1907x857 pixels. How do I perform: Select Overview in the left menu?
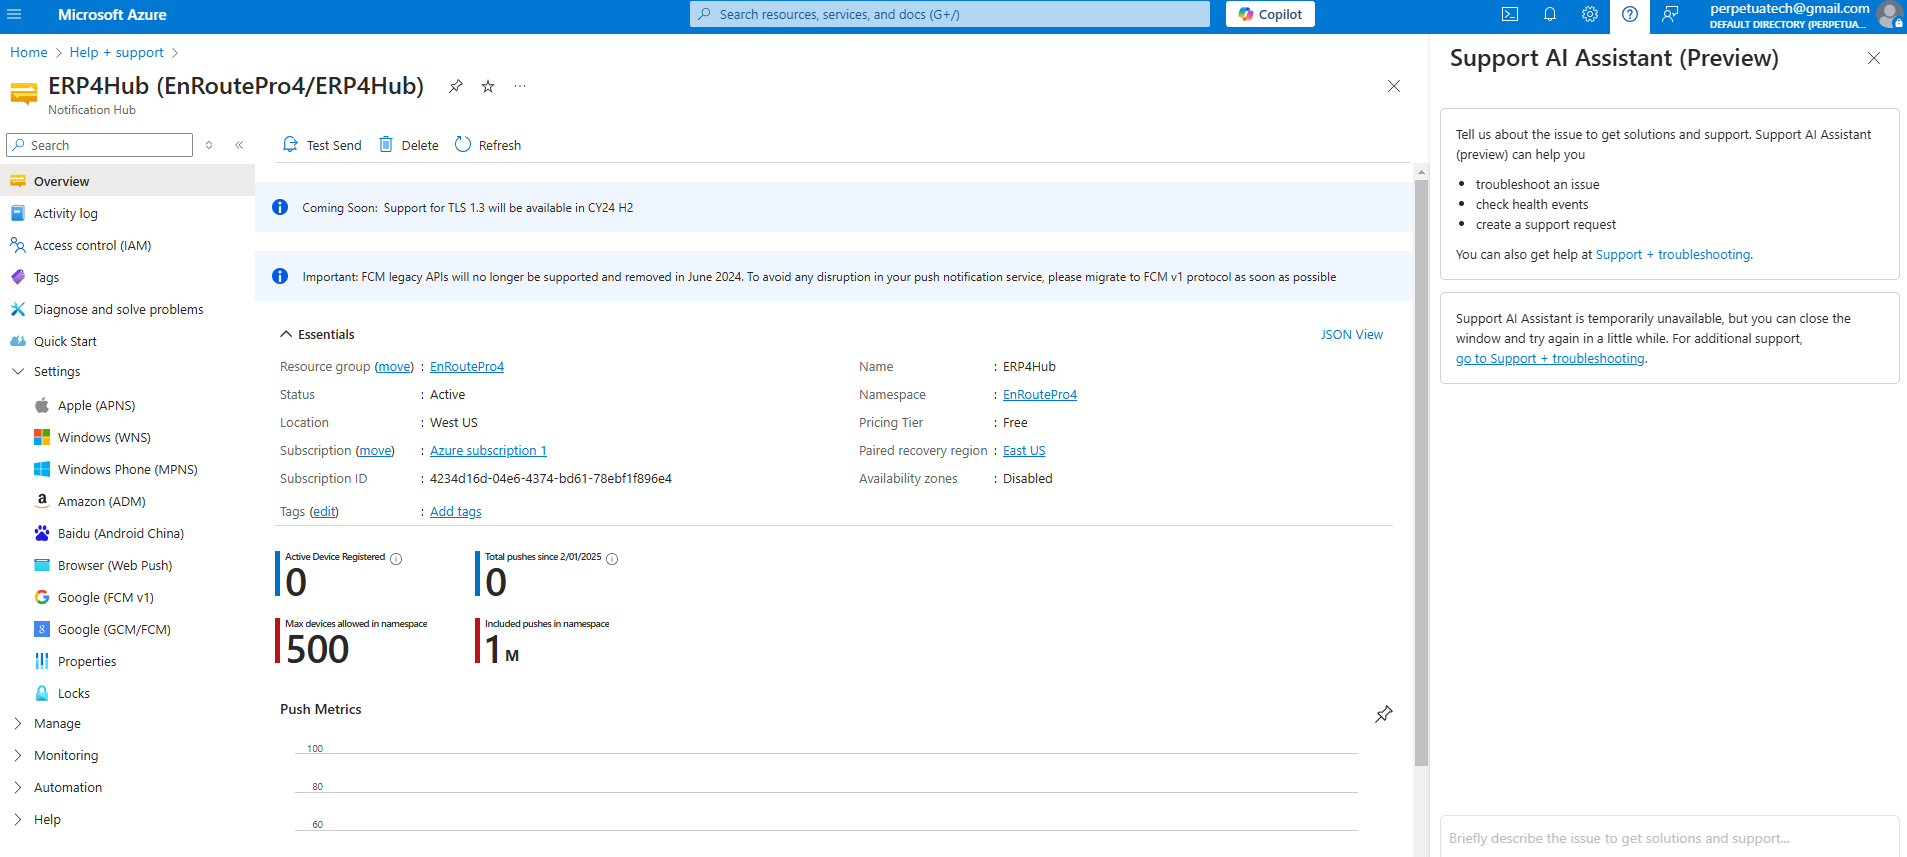(128, 181)
